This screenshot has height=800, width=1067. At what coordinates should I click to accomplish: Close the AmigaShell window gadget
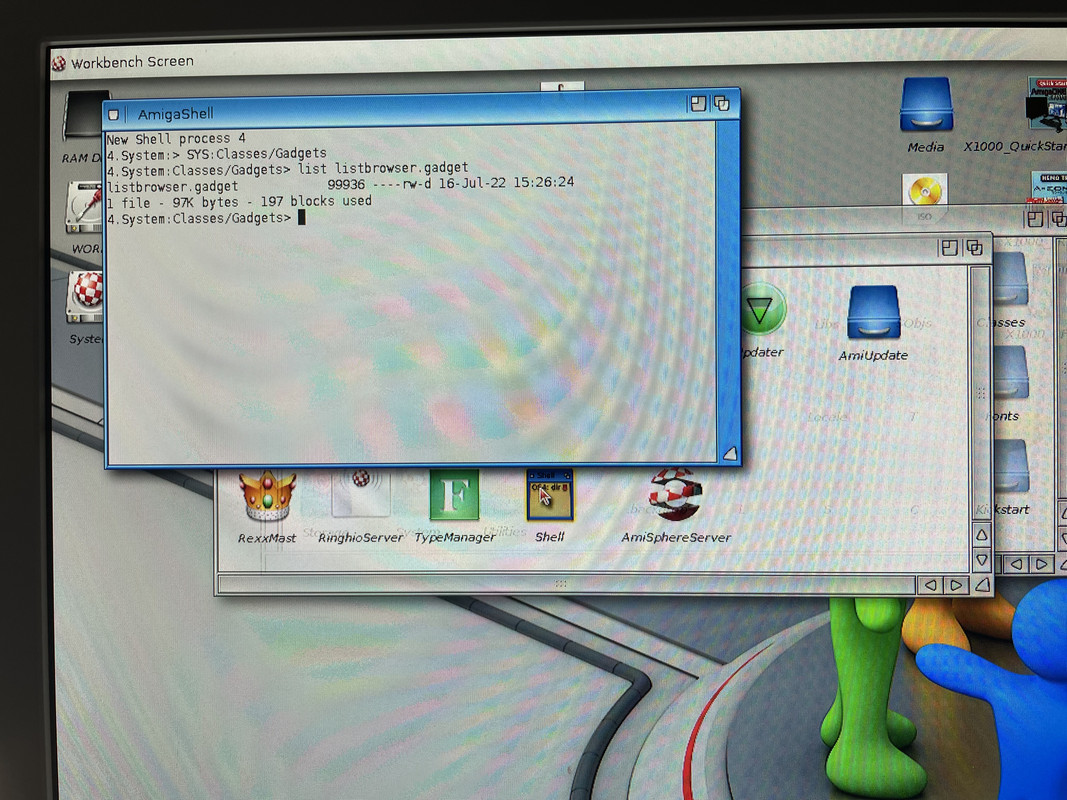pyautogui.click(x=114, y=114)
